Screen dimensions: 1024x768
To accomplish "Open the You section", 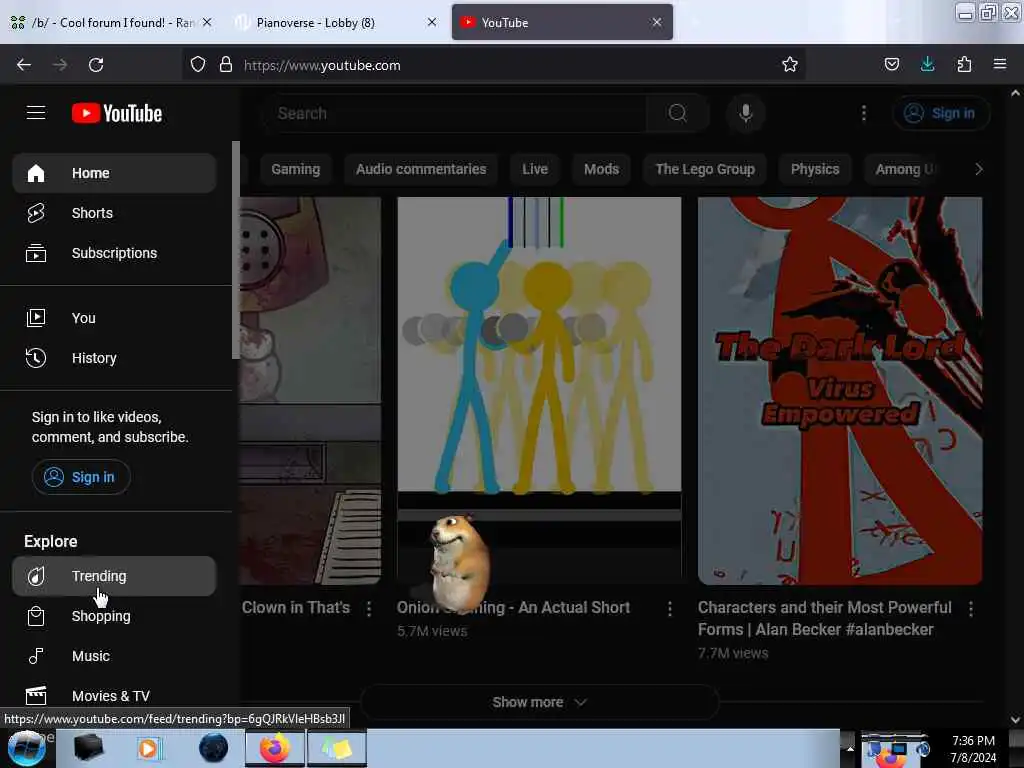I will pyautogui.click(x=114, y=318).
